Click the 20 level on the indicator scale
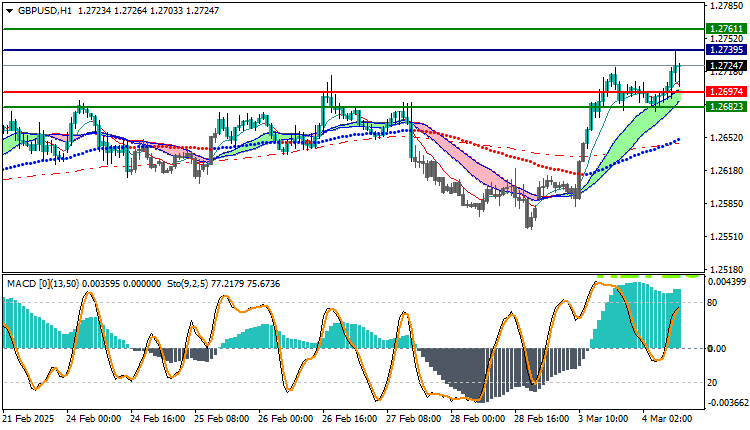750x430 pixels. coord(712,383)
